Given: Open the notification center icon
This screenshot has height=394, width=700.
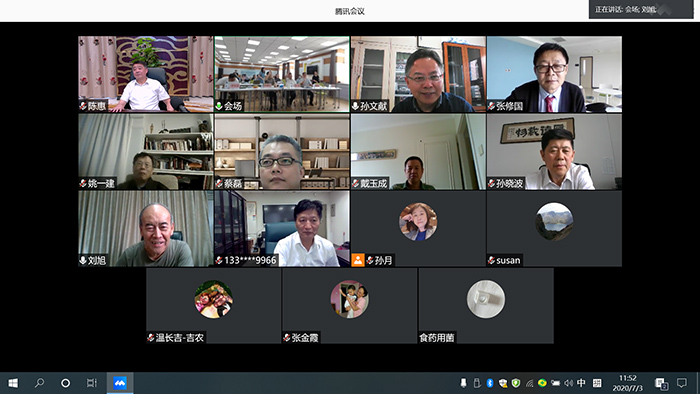Looking at the screenshot, I should (x=682, y=383).
